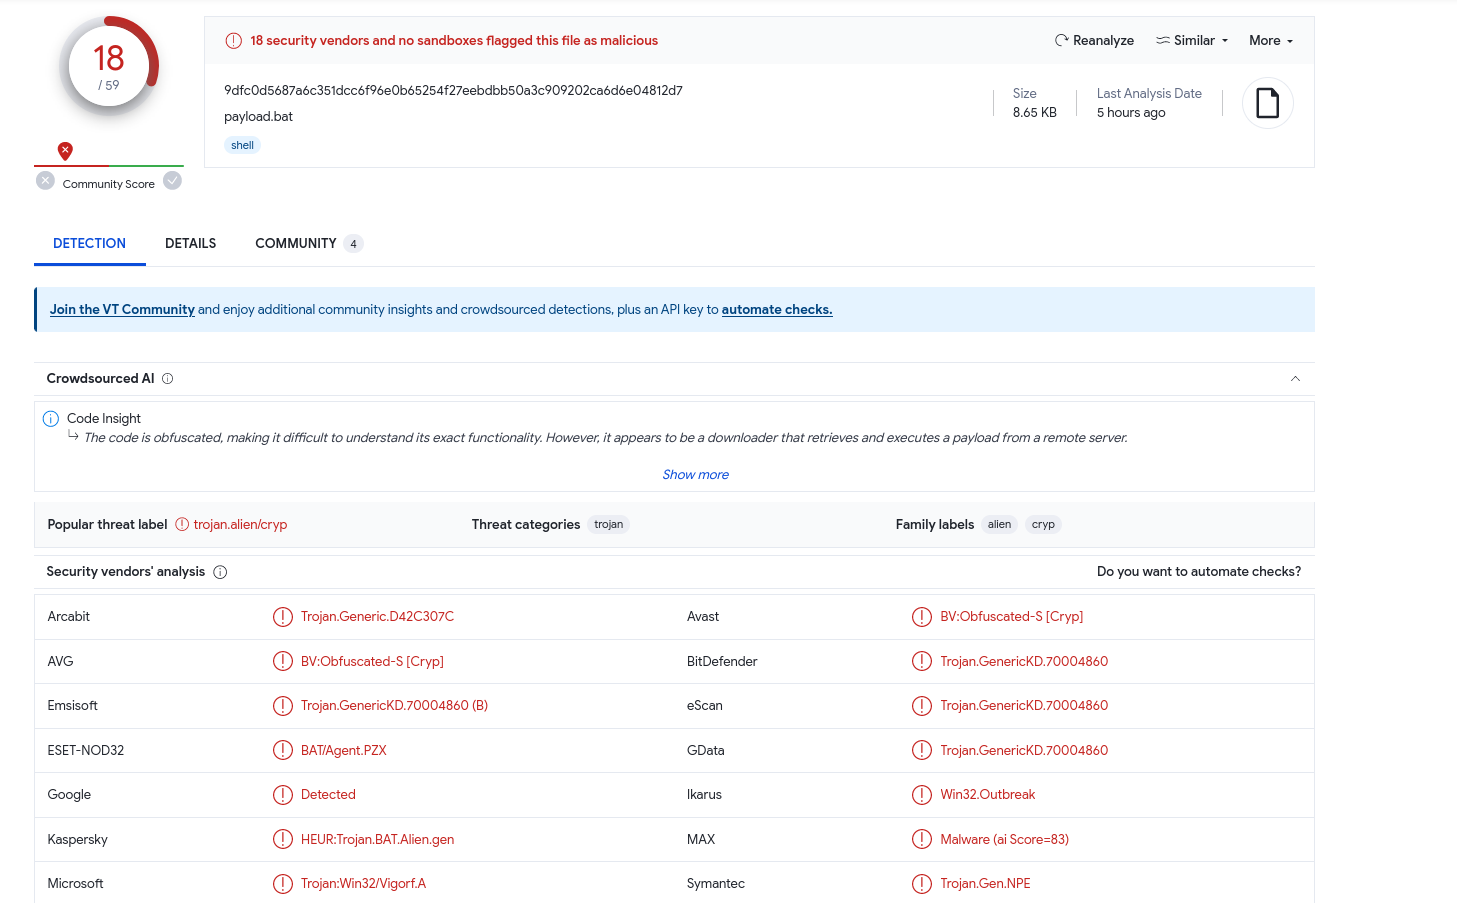Click the alert icon next to Kaspersky detection
Viewport: 1457px width, 903px height.
283,839
